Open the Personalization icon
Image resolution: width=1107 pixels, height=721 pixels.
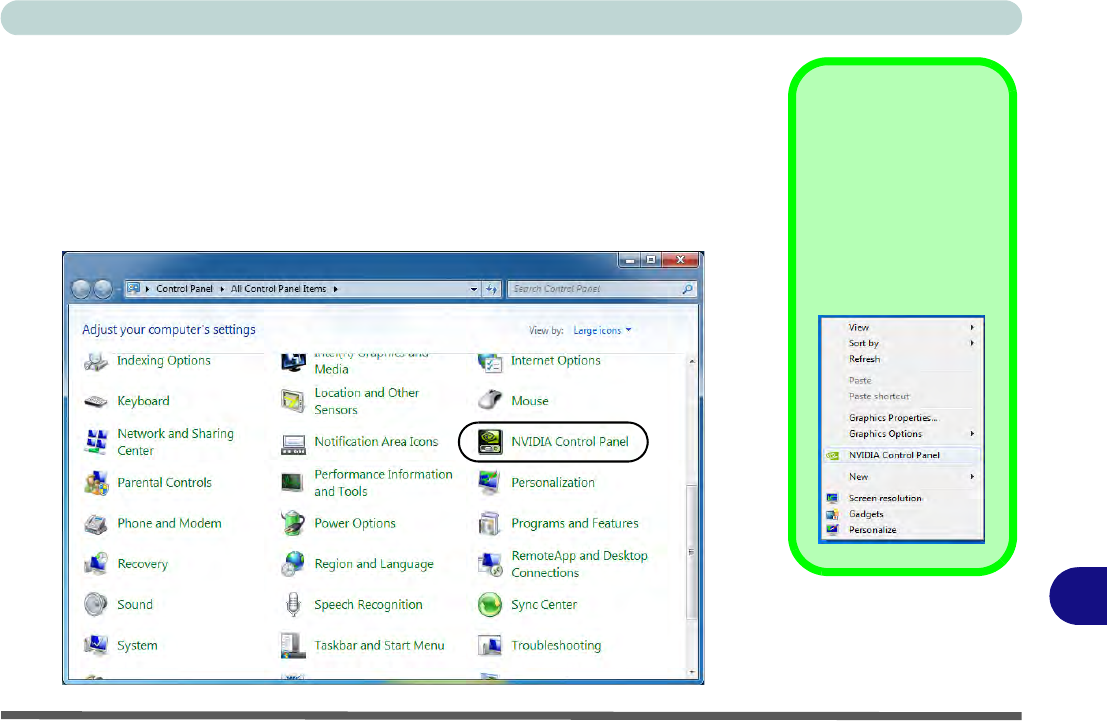click(490, 483)
